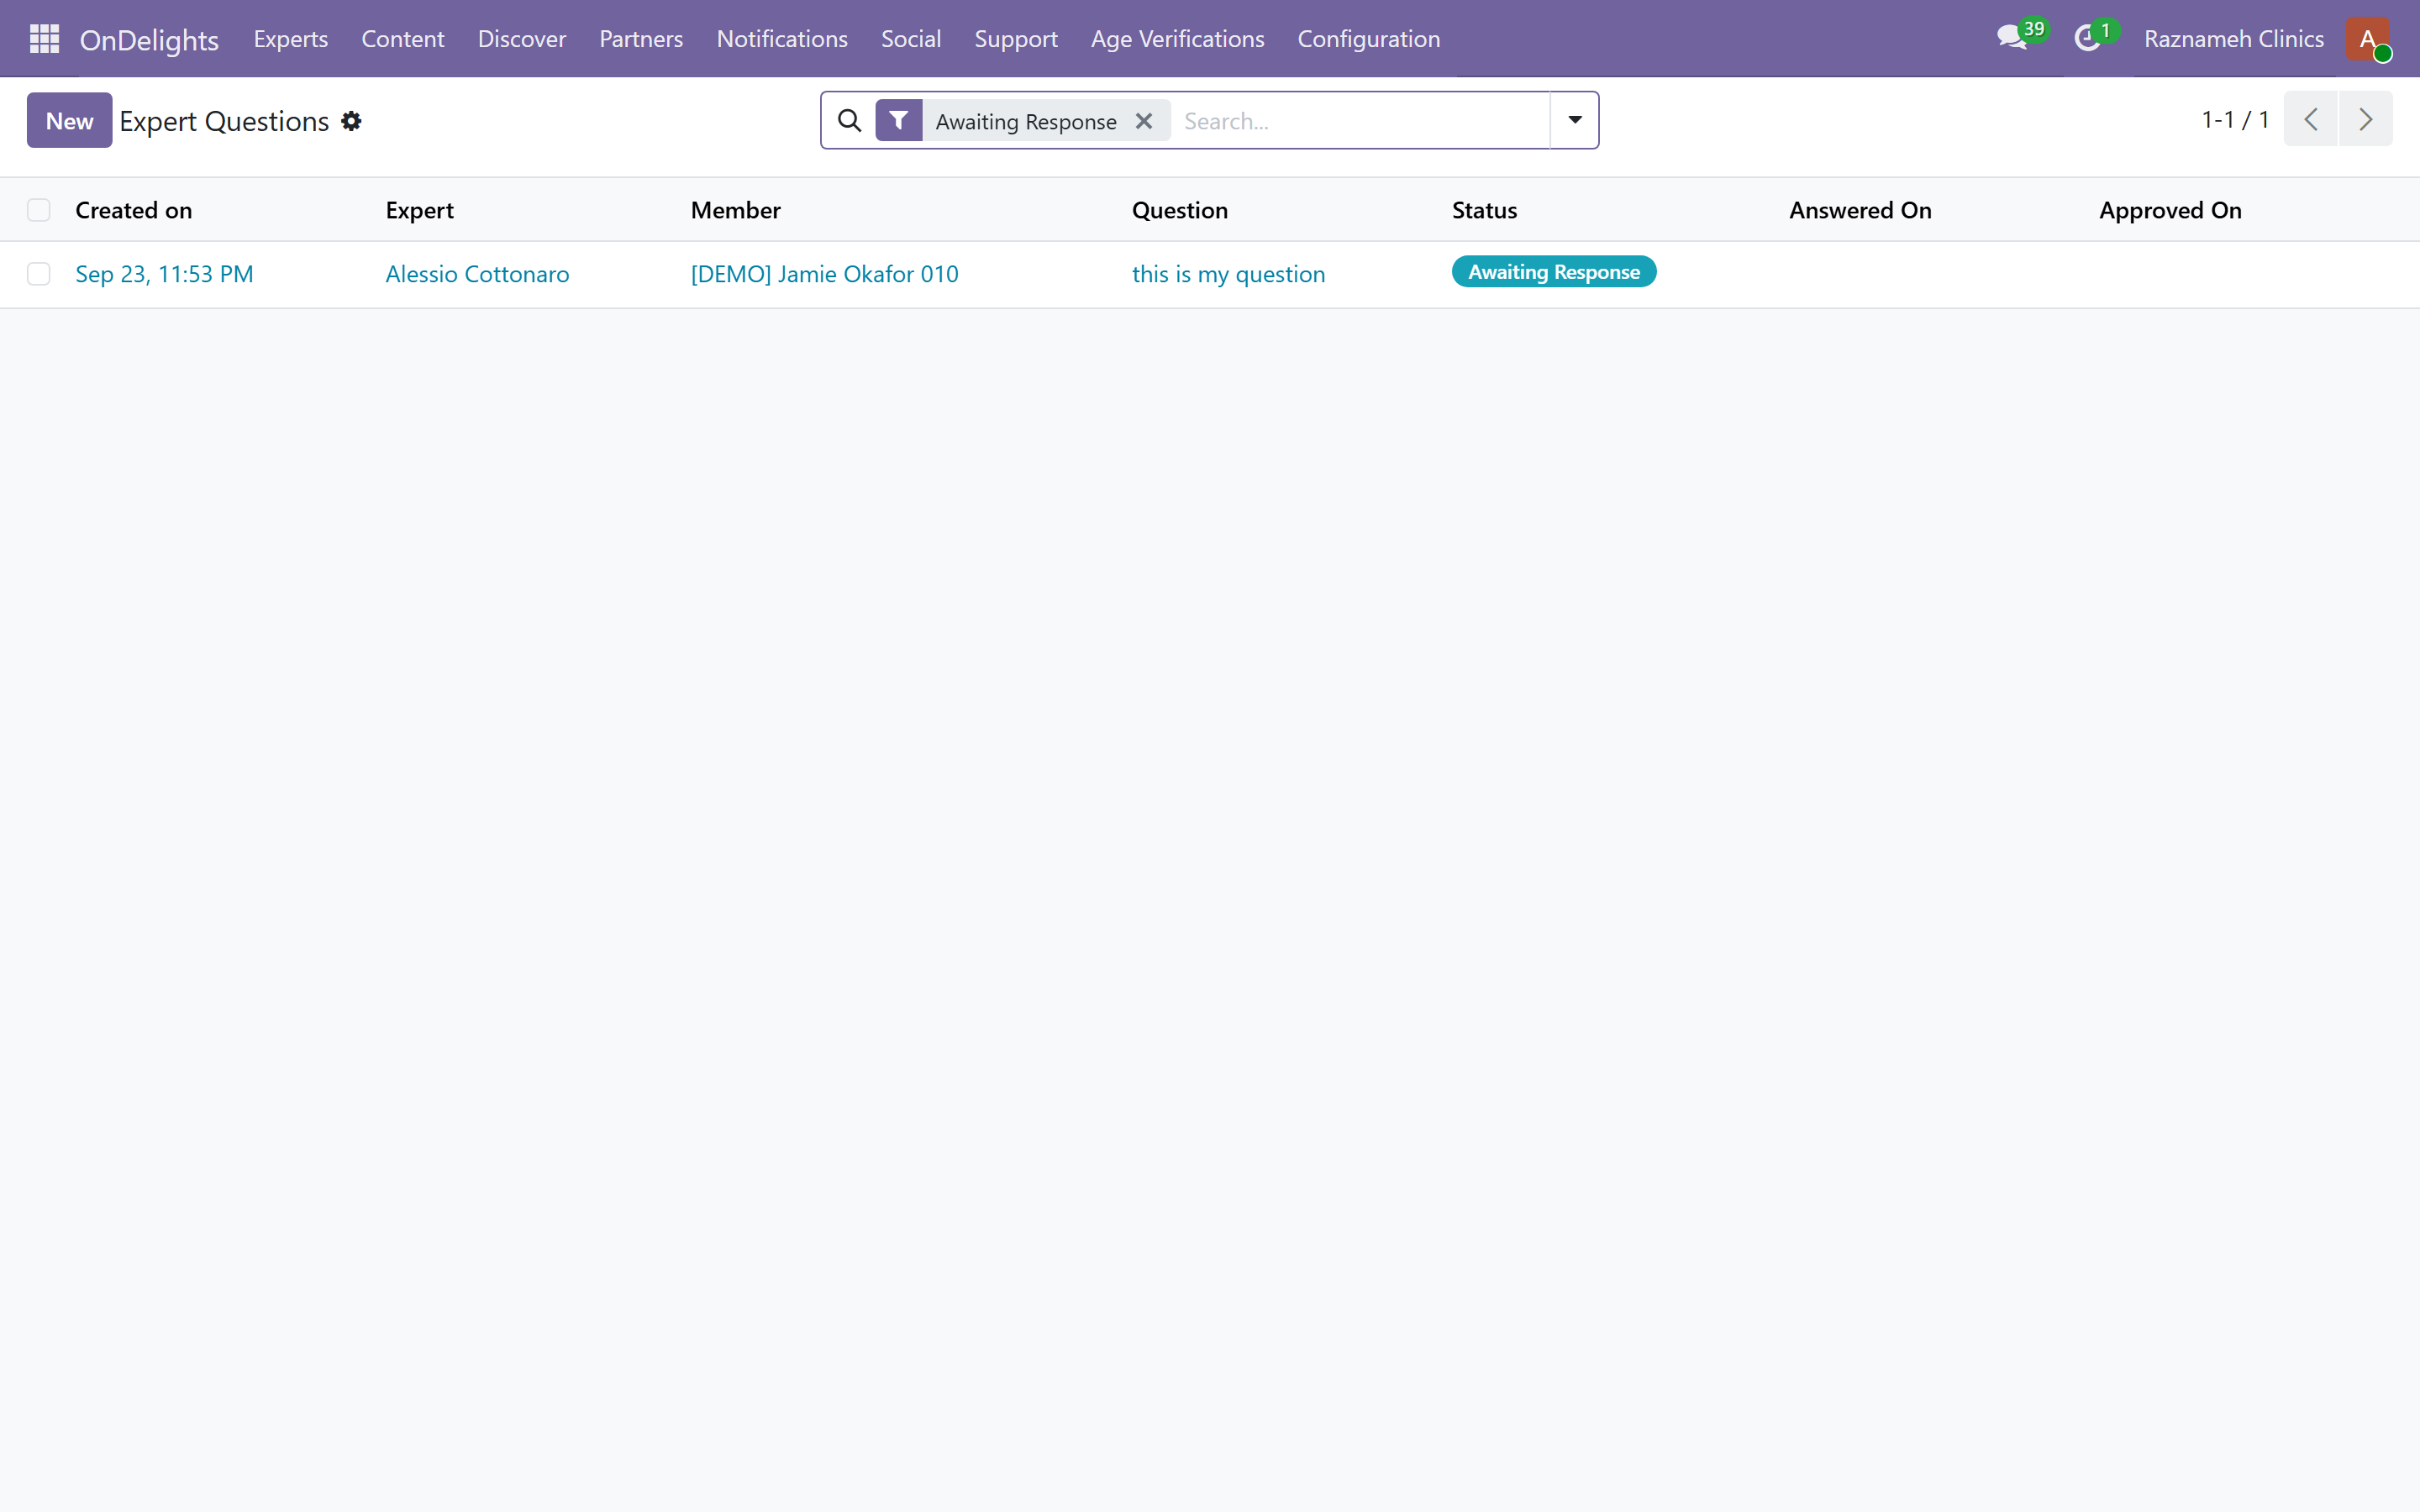Click the Awaiting Response status badge
This screenshot has width=2420, height=1512.
[x=1554, y=272]
